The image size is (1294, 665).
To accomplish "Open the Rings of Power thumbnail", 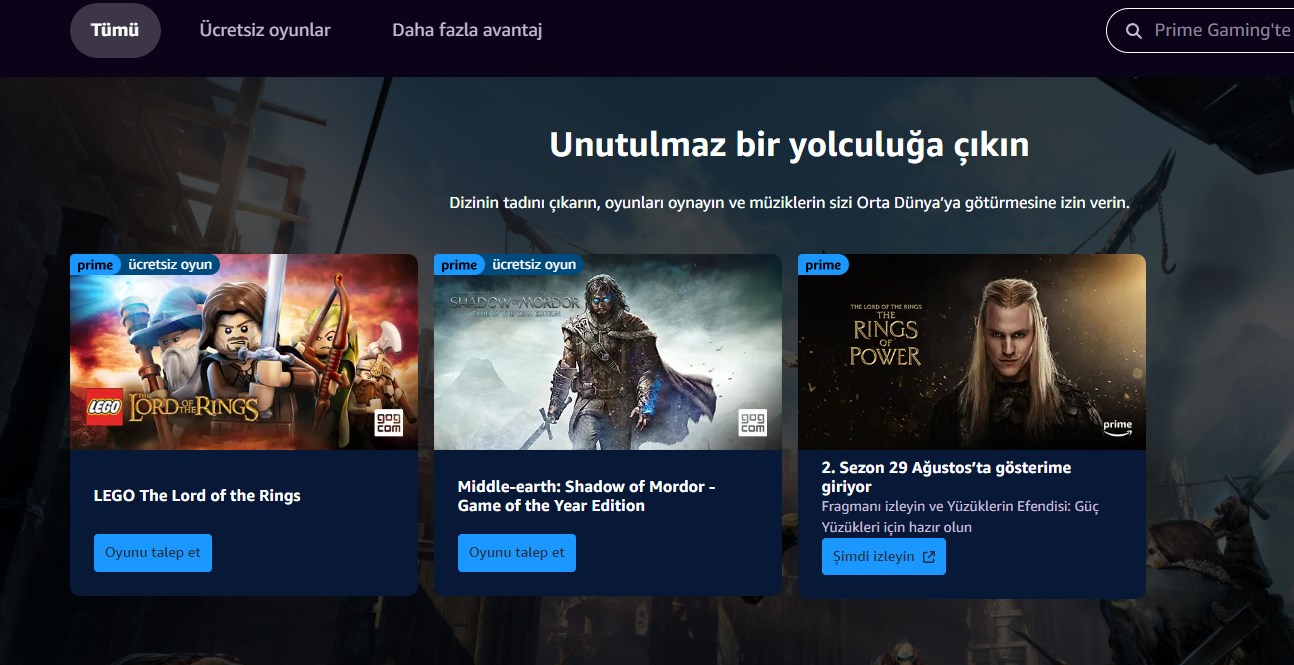I will (972, 352).
